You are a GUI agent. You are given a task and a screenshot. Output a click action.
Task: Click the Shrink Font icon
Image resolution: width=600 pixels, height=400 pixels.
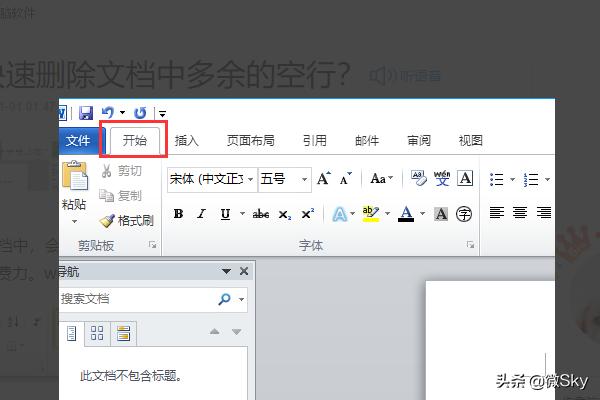point(346,178)
